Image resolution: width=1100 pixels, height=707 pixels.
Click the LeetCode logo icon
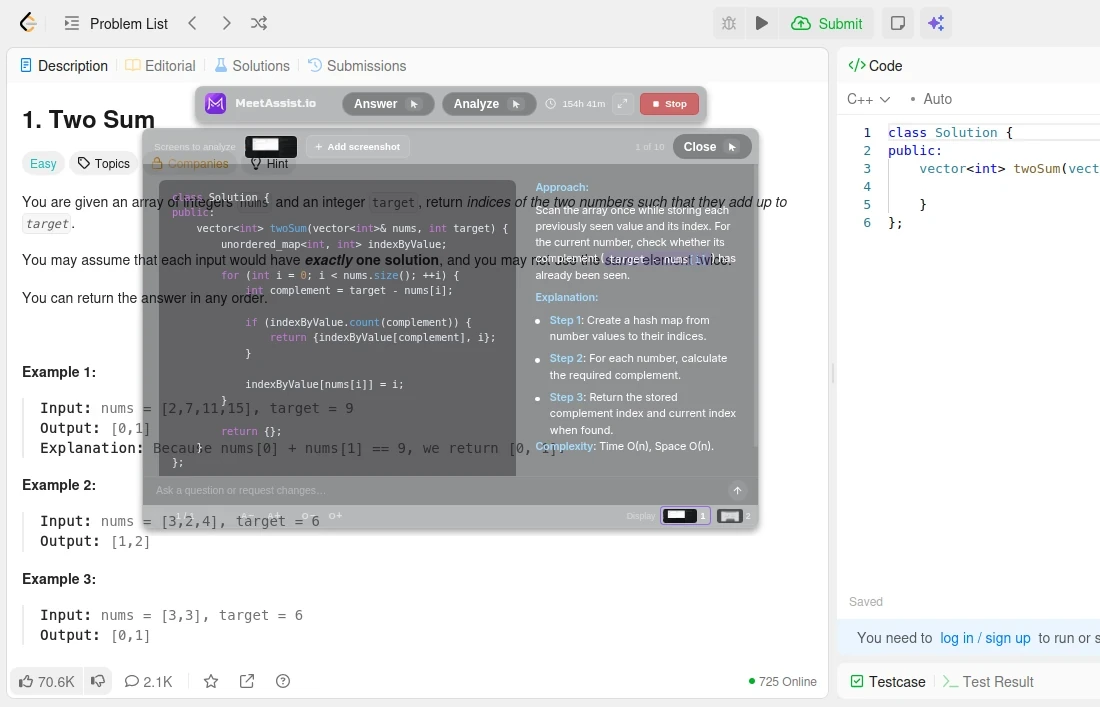(28, 23)
